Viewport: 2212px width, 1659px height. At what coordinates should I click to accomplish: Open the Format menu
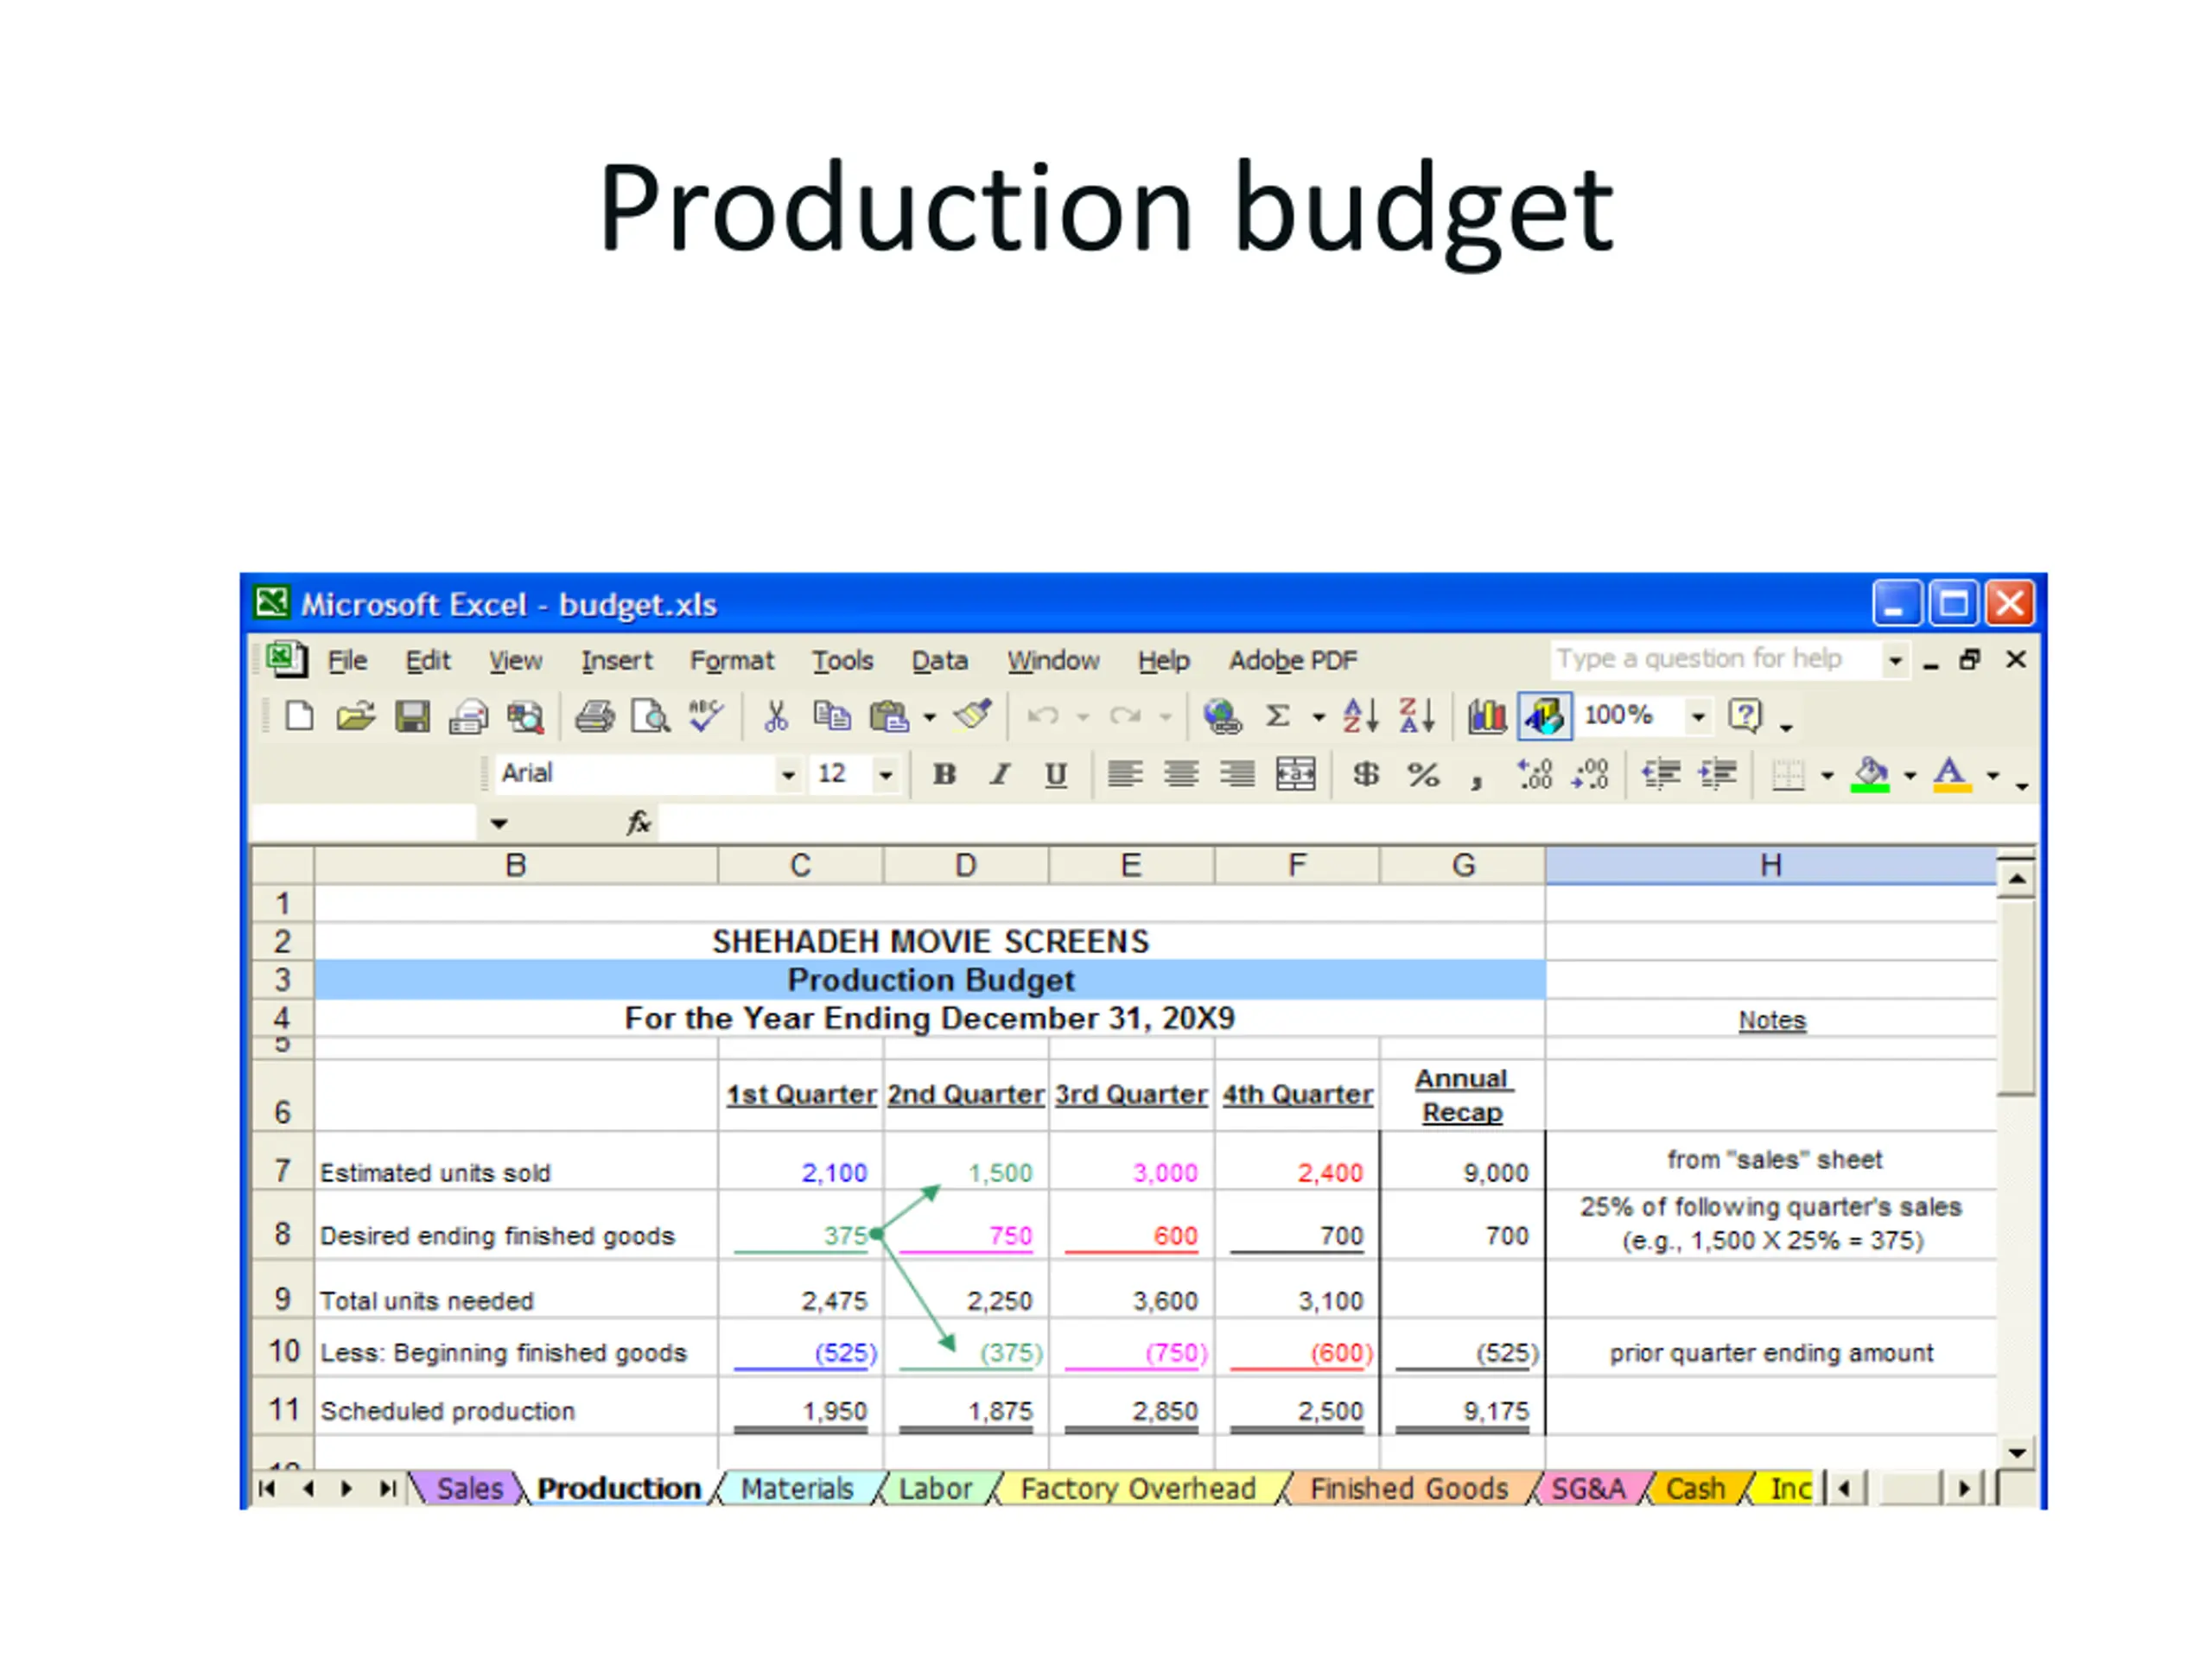coord(731,661)
